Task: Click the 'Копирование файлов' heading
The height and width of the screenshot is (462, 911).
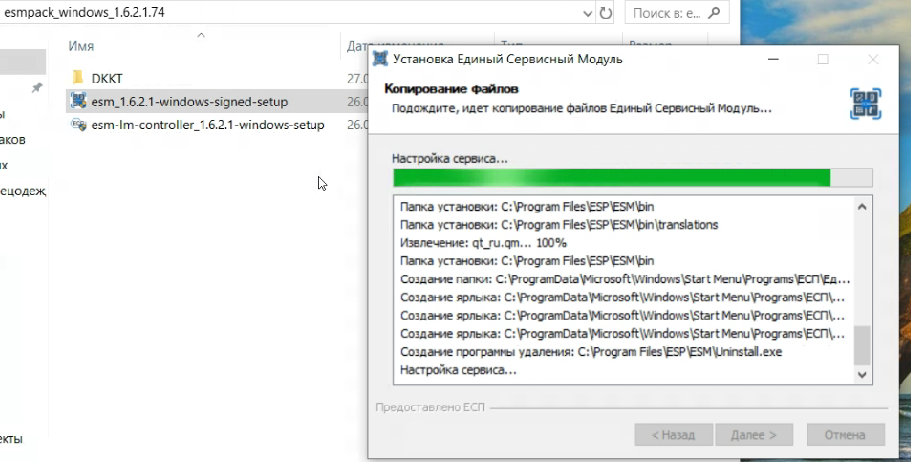Action: pos(451,89)
